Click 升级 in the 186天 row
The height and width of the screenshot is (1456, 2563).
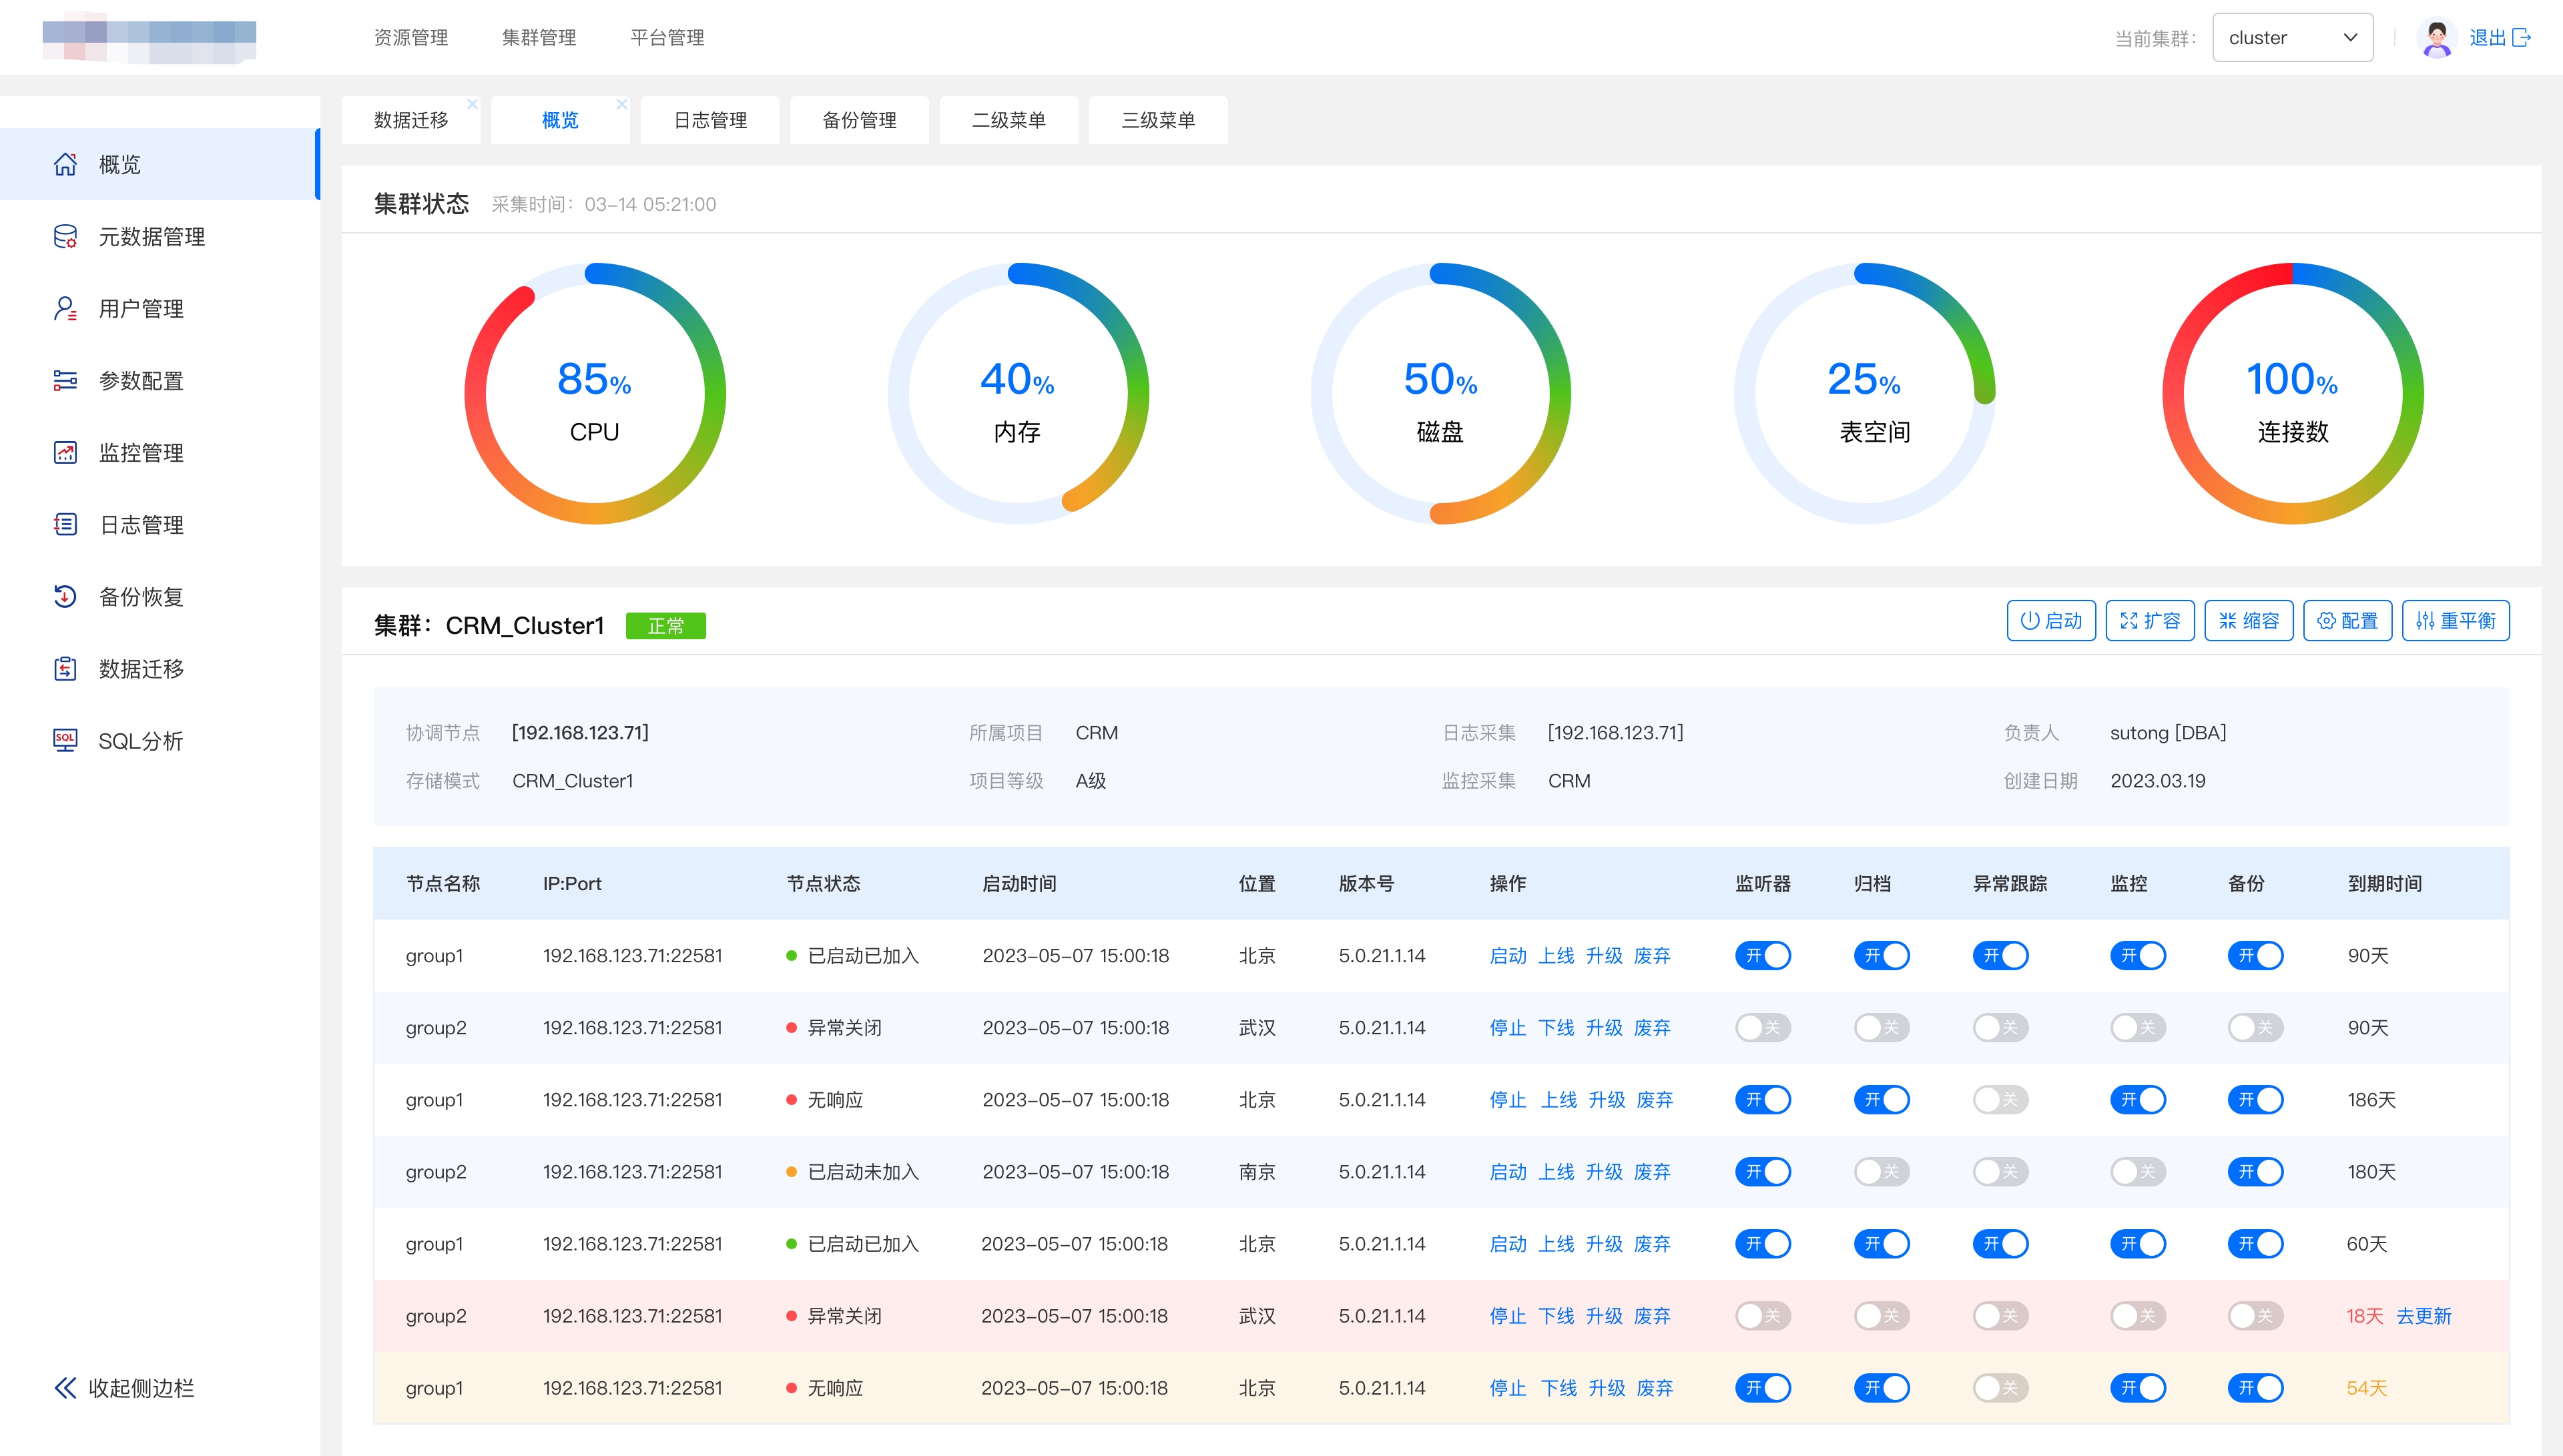pos(1607,1100)
